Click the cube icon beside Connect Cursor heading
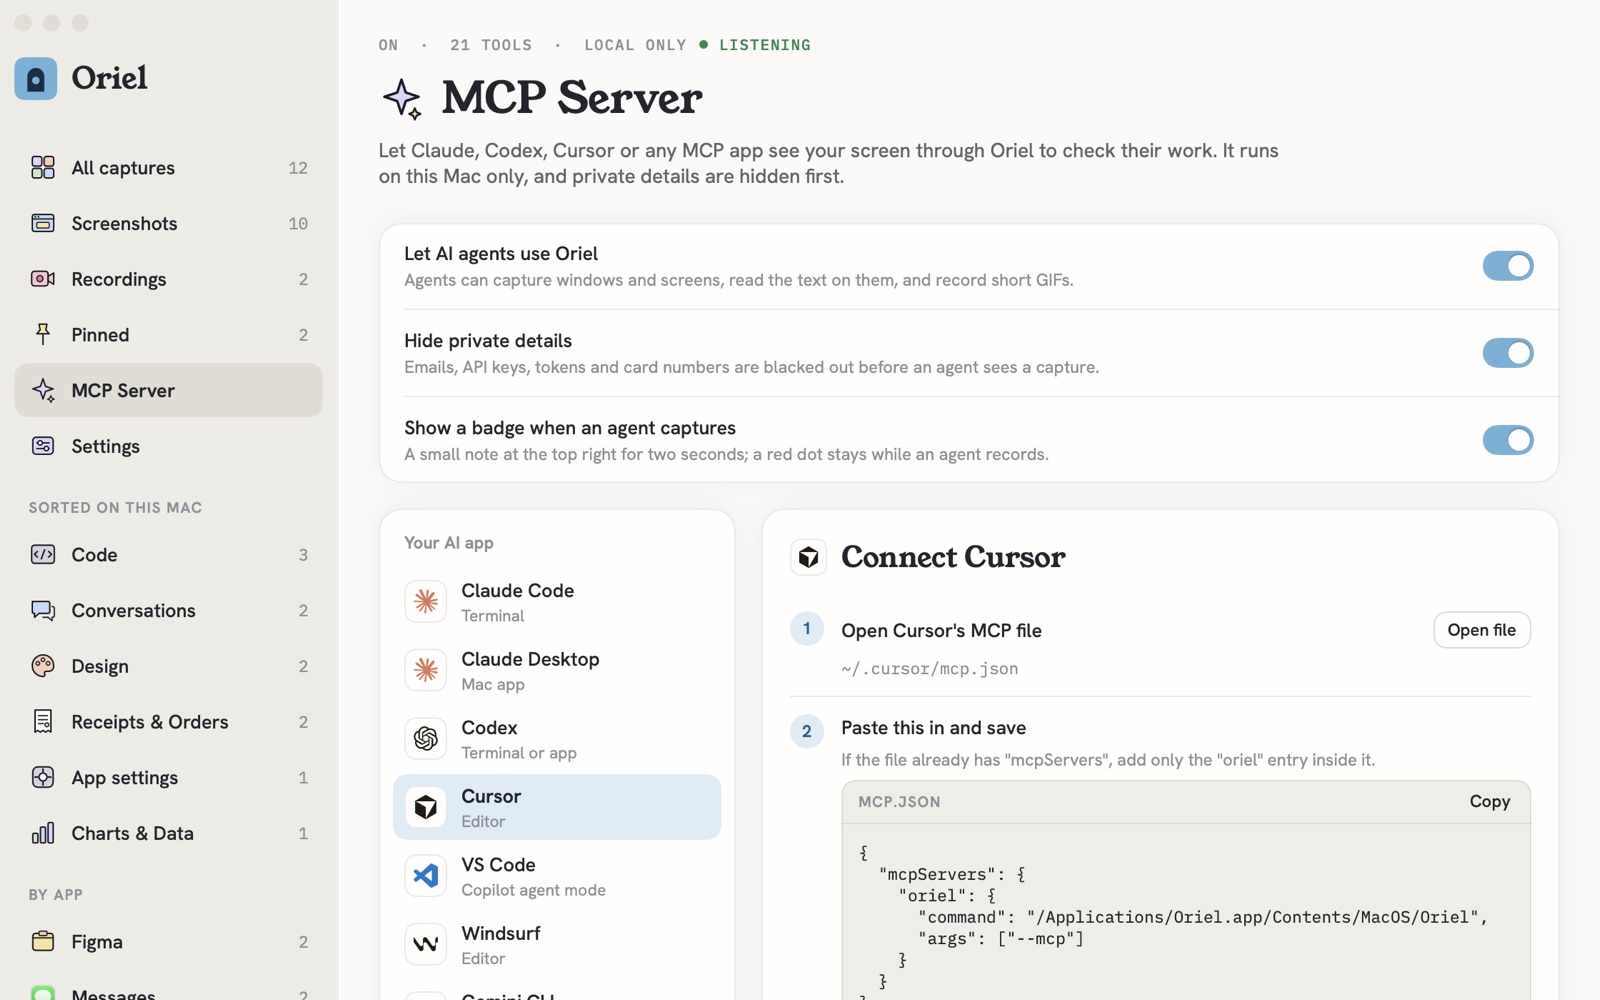 (809, 557)
